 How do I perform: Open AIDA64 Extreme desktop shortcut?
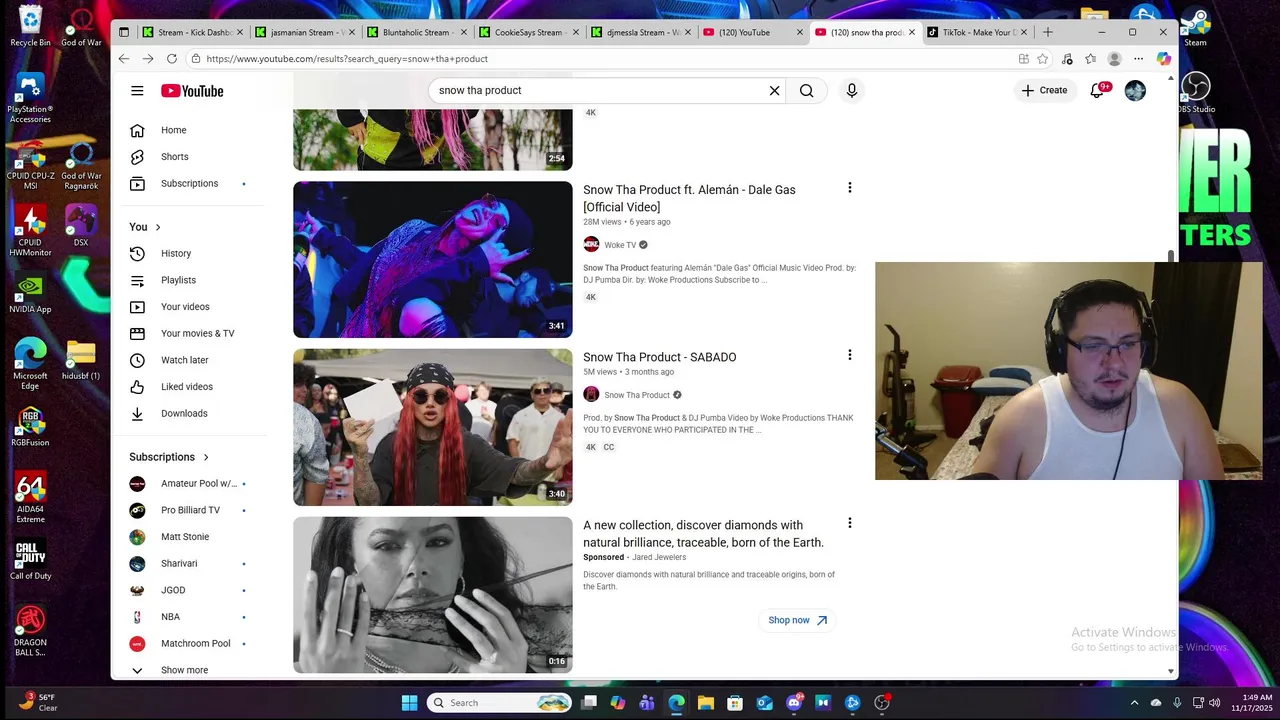(30, 498)
